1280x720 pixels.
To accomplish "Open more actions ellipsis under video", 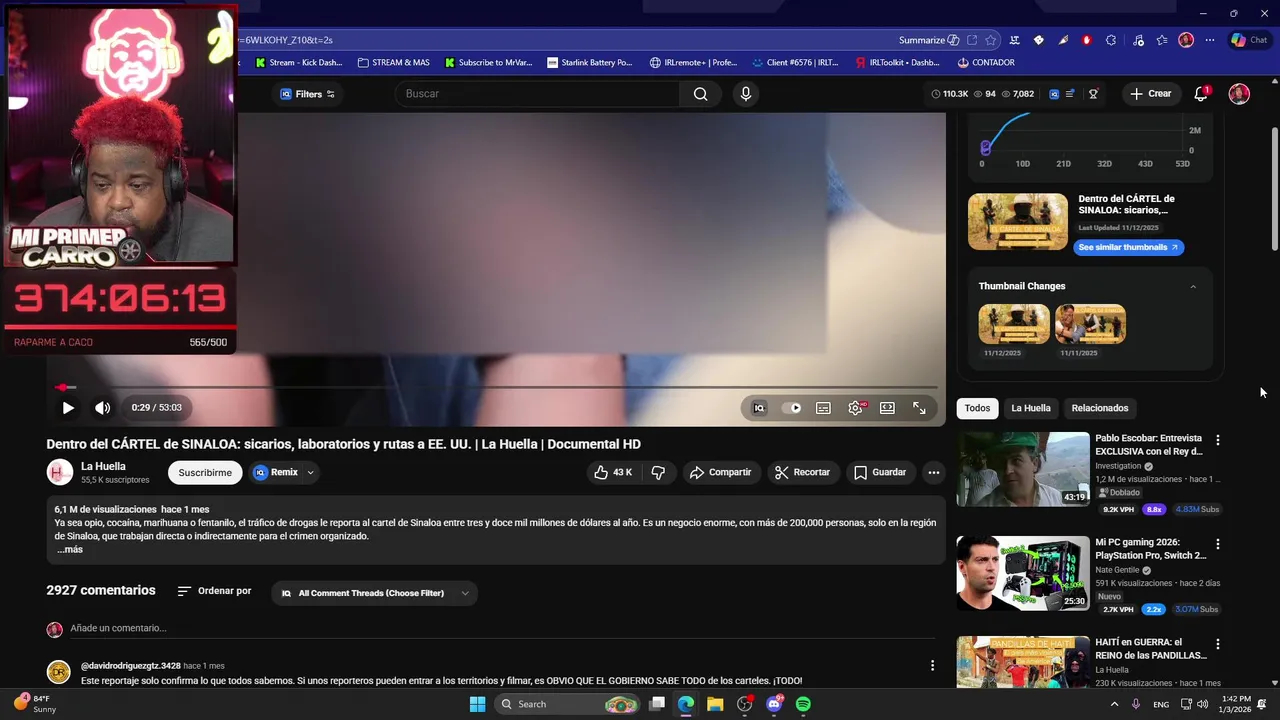I will click(x=933, y=472).
